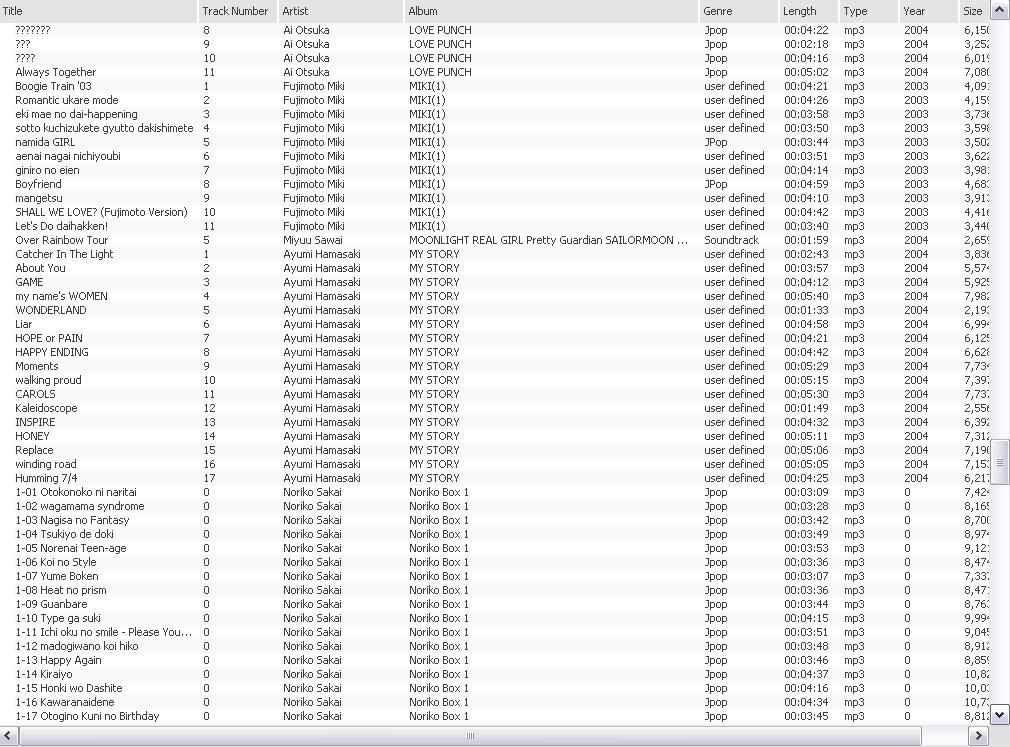Screen dimensions: 1010x747
Task: Select the 'mangetsu' track
Action: pyautogui.click(x=495, y=198)
